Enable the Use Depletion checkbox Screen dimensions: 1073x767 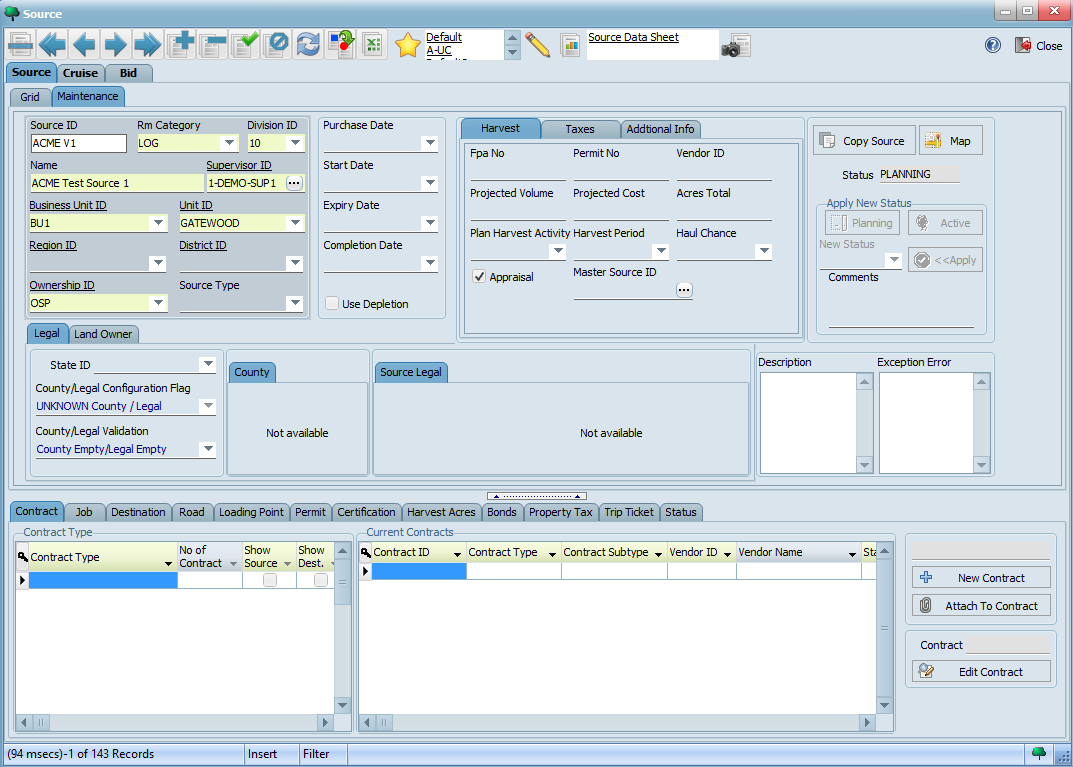[332, 303]
